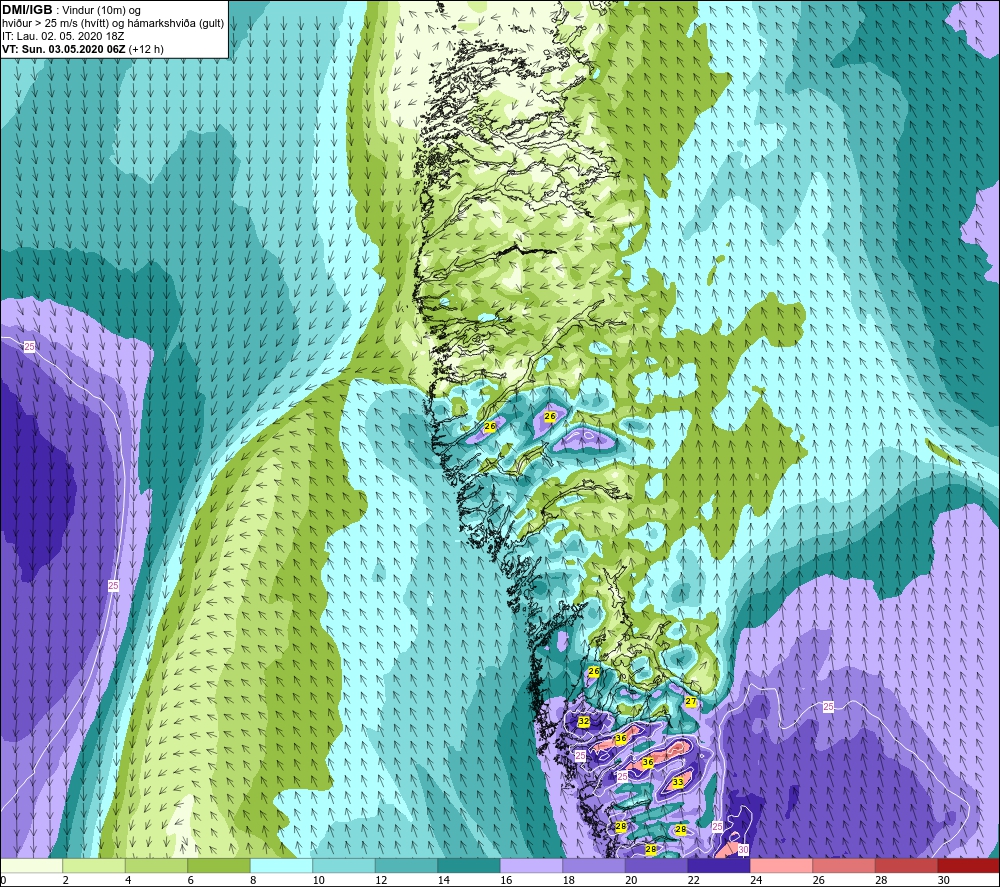This screenshot has height=887, width=1000.
Task: Click the legend scale number "12"
Action: coord(381,880)
